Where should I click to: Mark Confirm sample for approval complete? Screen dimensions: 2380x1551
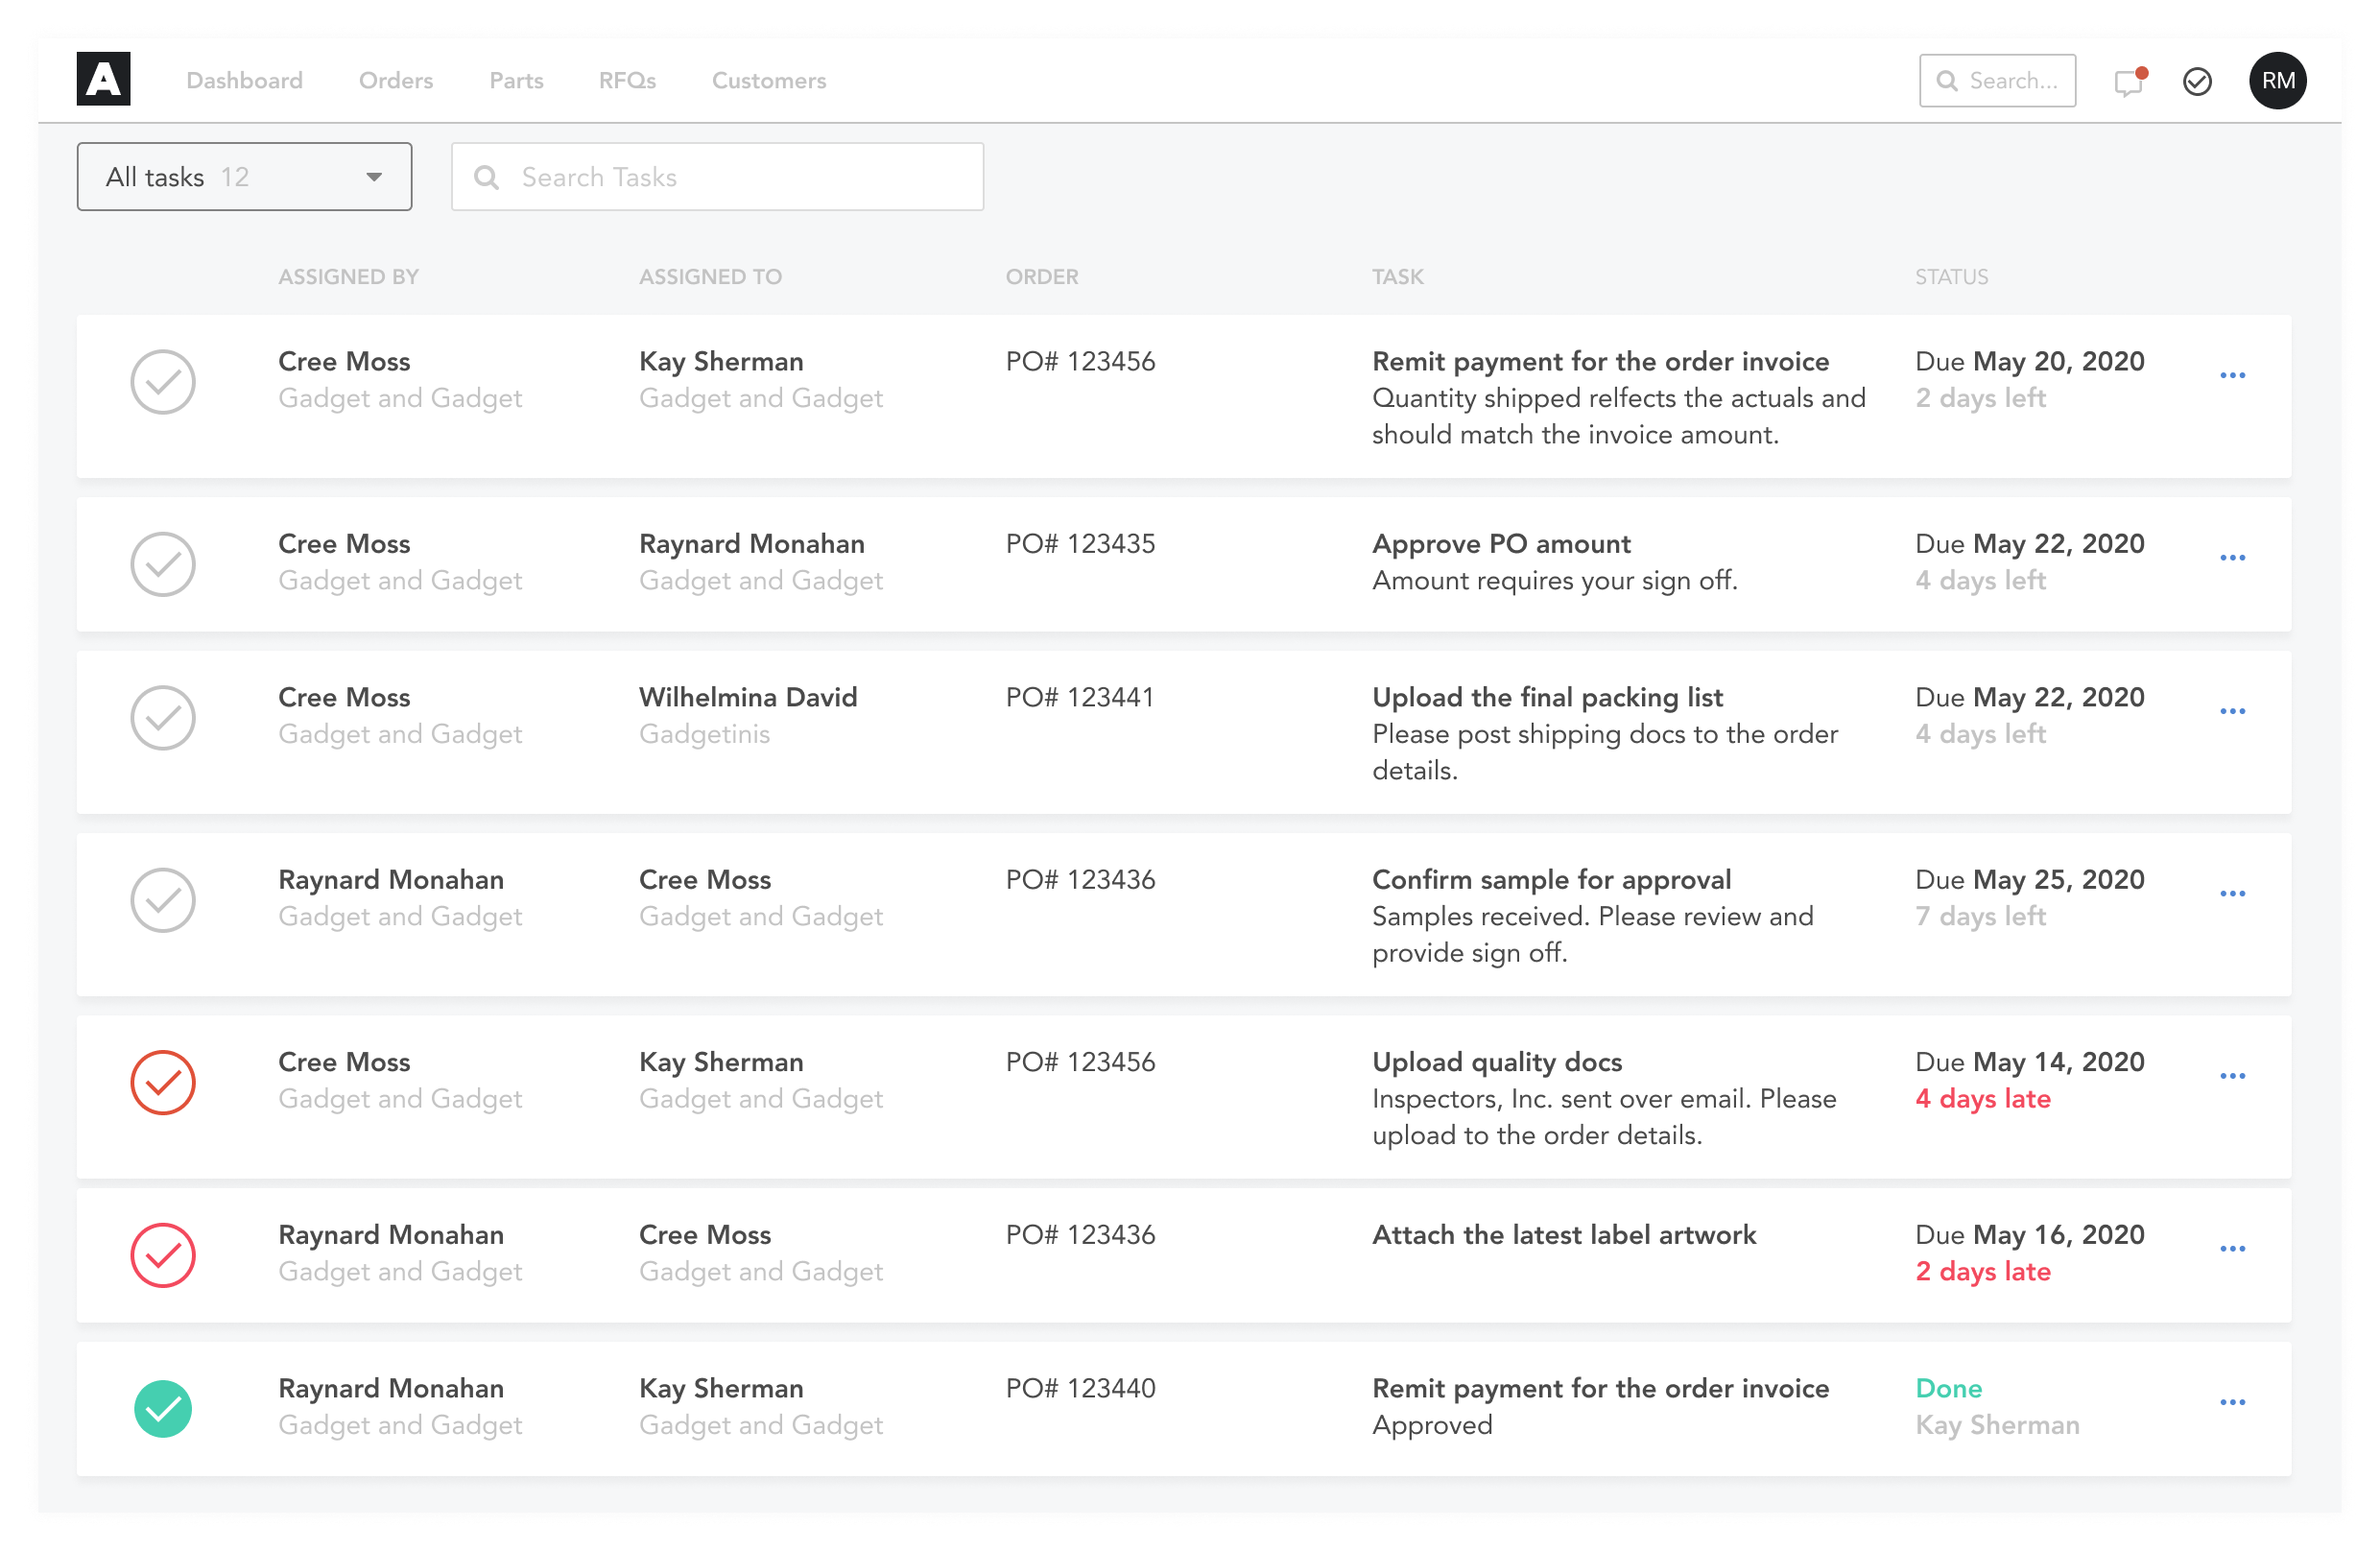pos(163,900)
